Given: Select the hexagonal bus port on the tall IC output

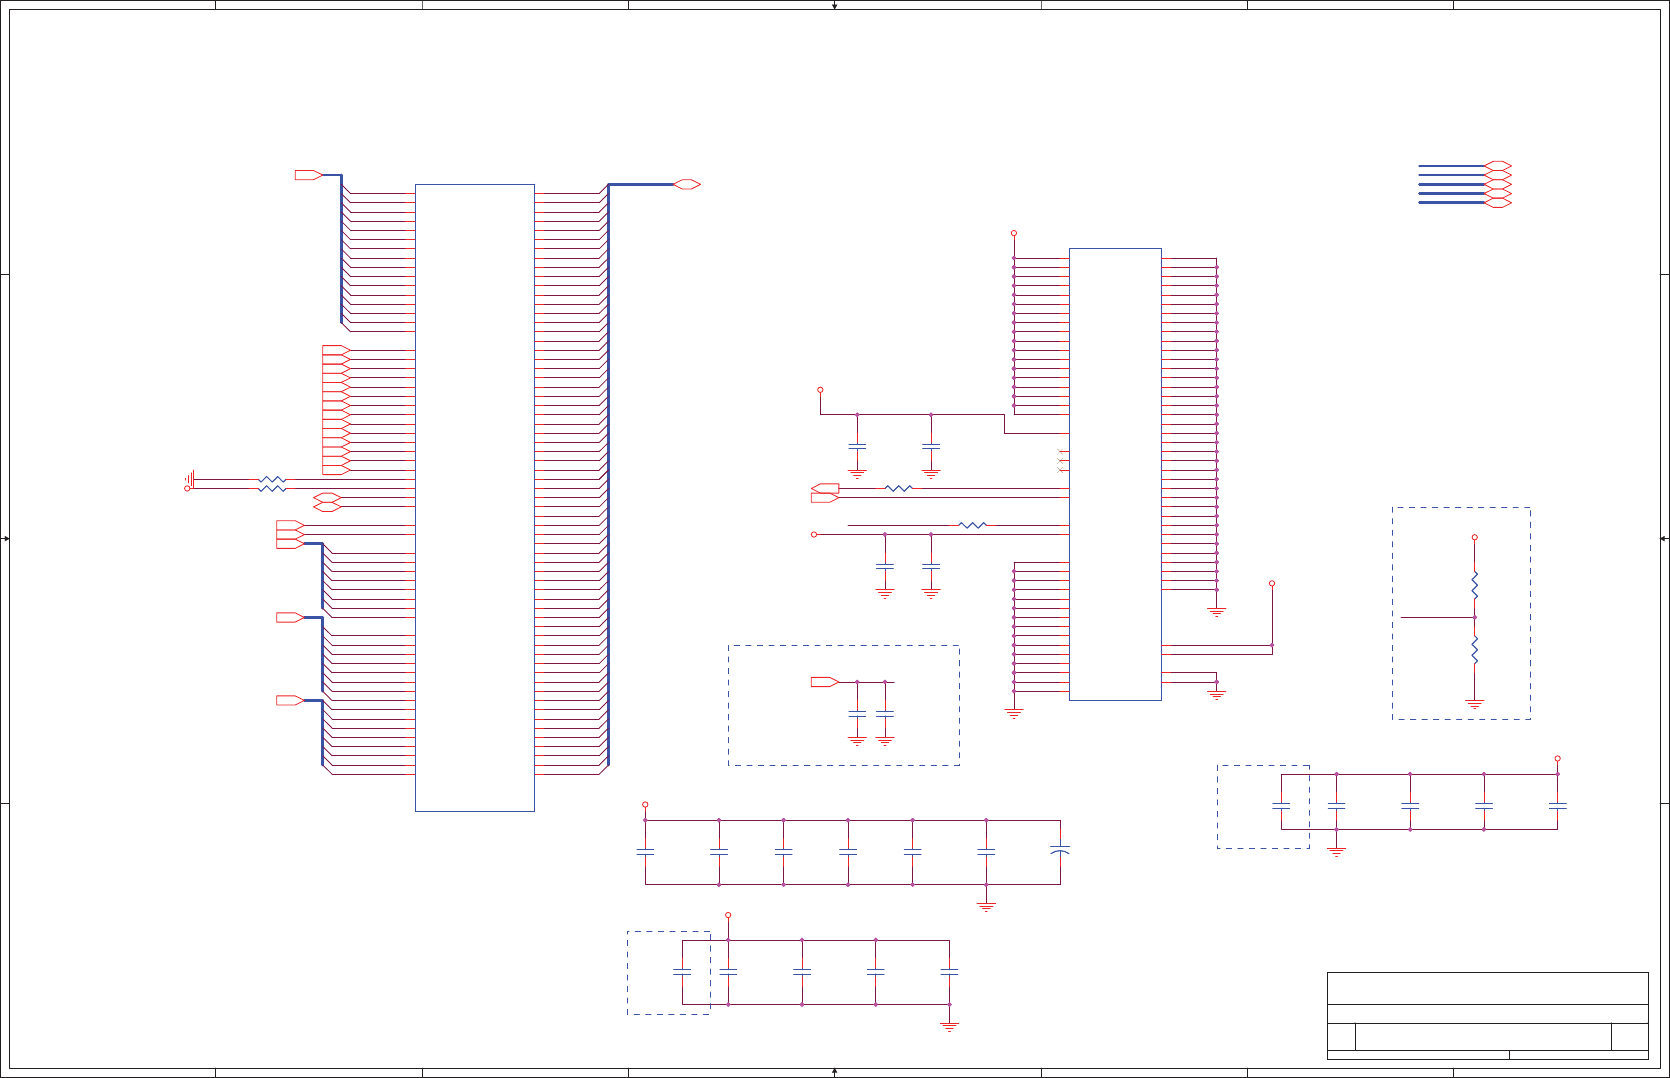Looking at the screenshot, I should [x=687, y=184].
